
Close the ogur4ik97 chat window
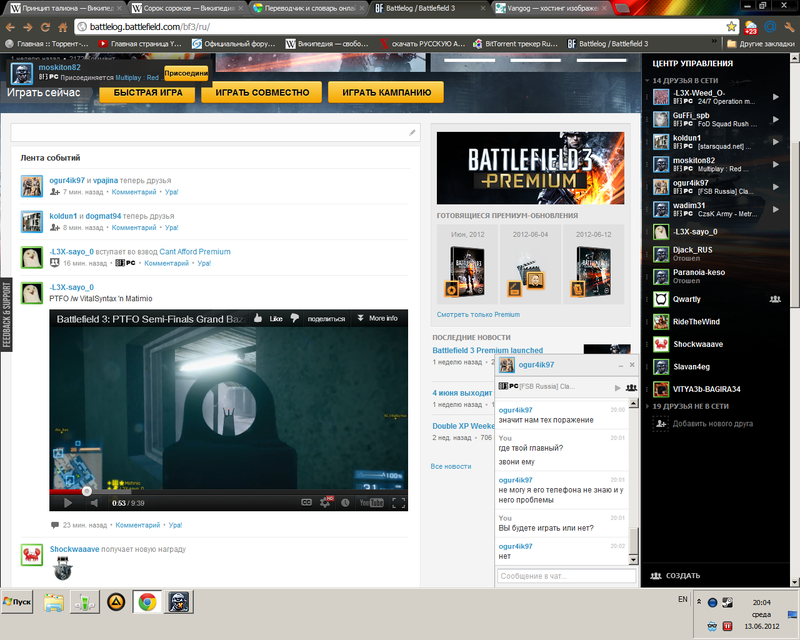[x=632, y=365]
